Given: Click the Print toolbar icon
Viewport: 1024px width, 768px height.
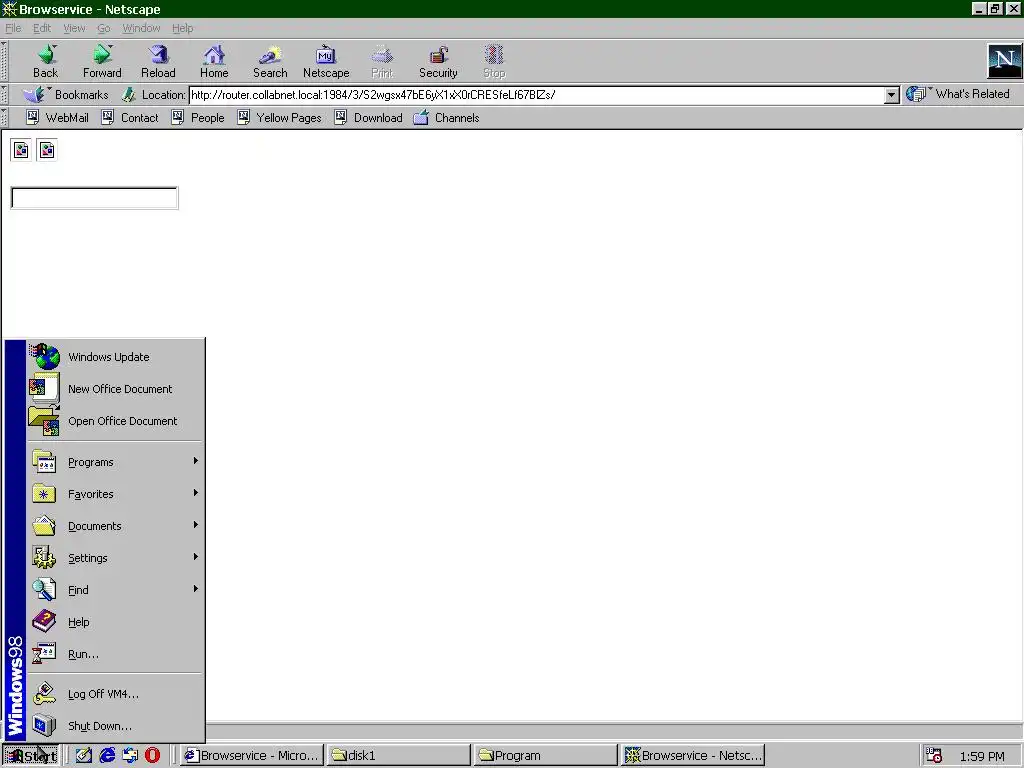Looking at the screenshot, I should (x=382, y=61).
